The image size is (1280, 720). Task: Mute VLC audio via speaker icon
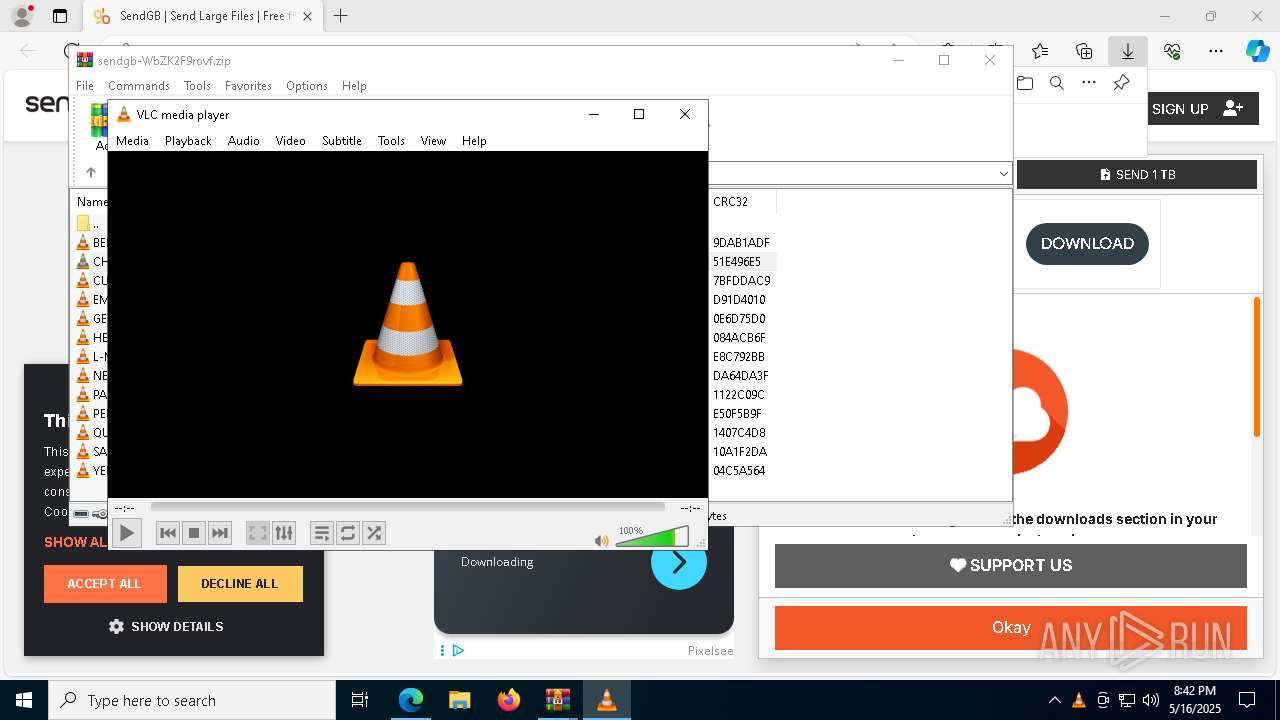(x=601, y=540)
